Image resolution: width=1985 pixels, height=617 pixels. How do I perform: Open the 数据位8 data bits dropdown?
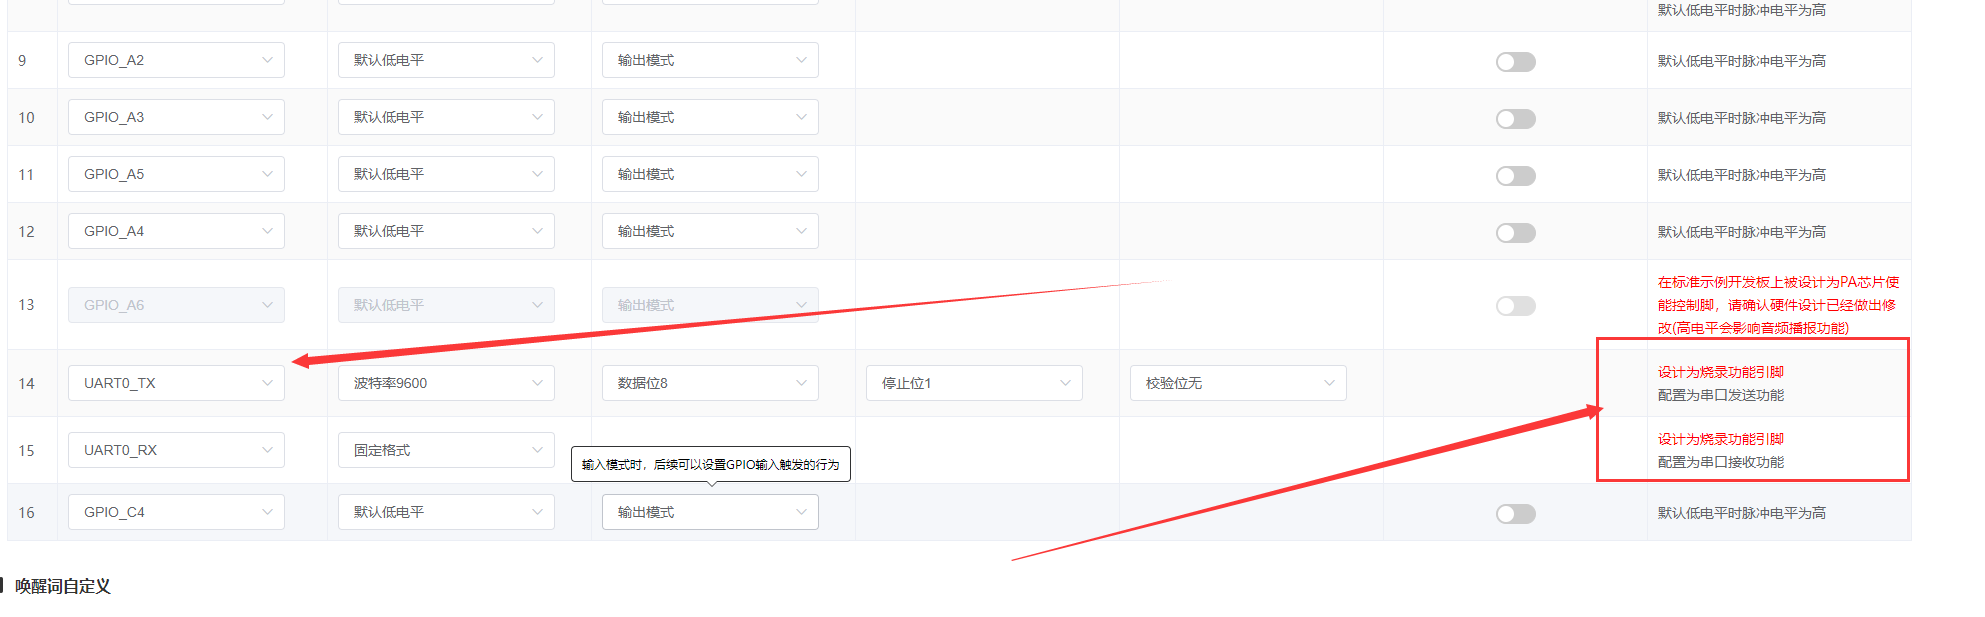point(710,383)
